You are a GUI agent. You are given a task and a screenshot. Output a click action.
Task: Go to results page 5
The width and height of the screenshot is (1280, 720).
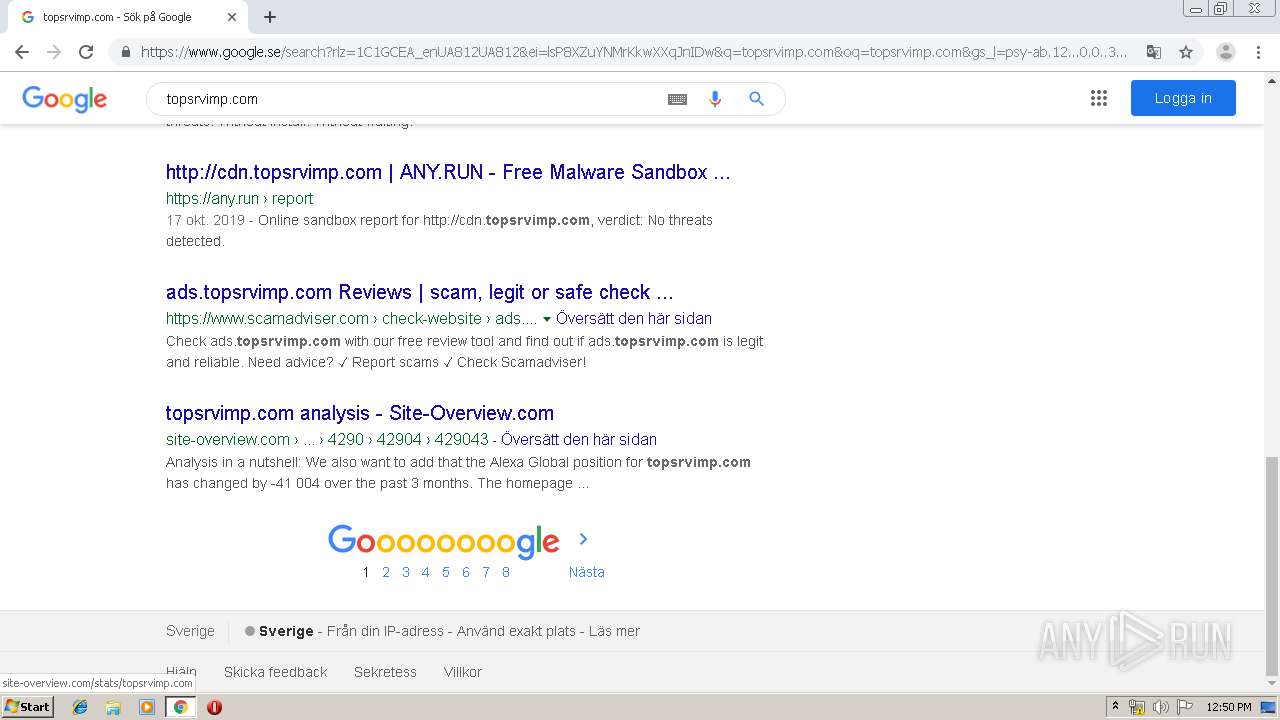click(x=446, y=572)
